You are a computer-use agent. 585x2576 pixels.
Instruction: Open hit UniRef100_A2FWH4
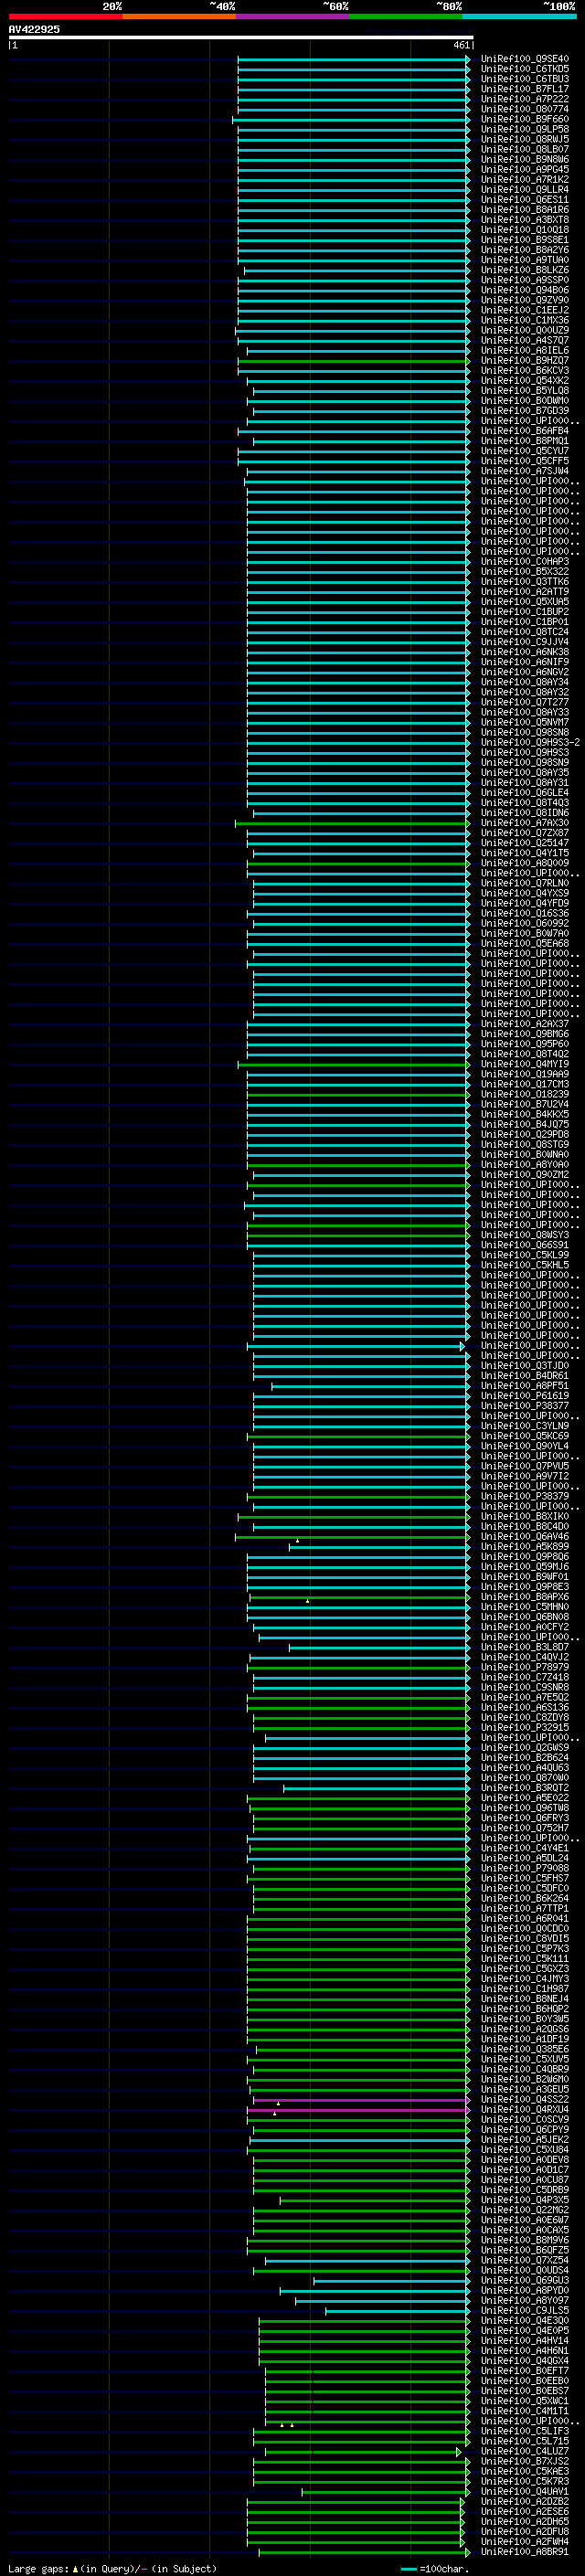point(524,2542)
